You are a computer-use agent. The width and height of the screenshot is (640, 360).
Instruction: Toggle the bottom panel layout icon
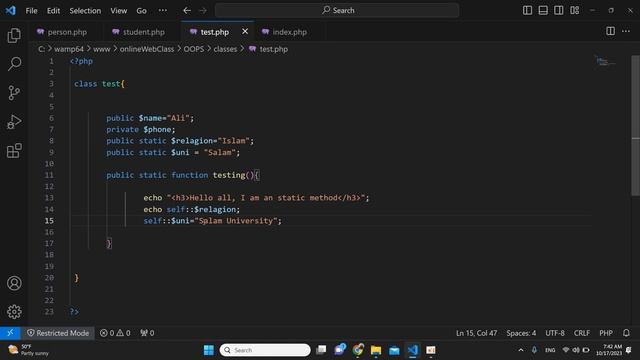[x=543, y=10]
